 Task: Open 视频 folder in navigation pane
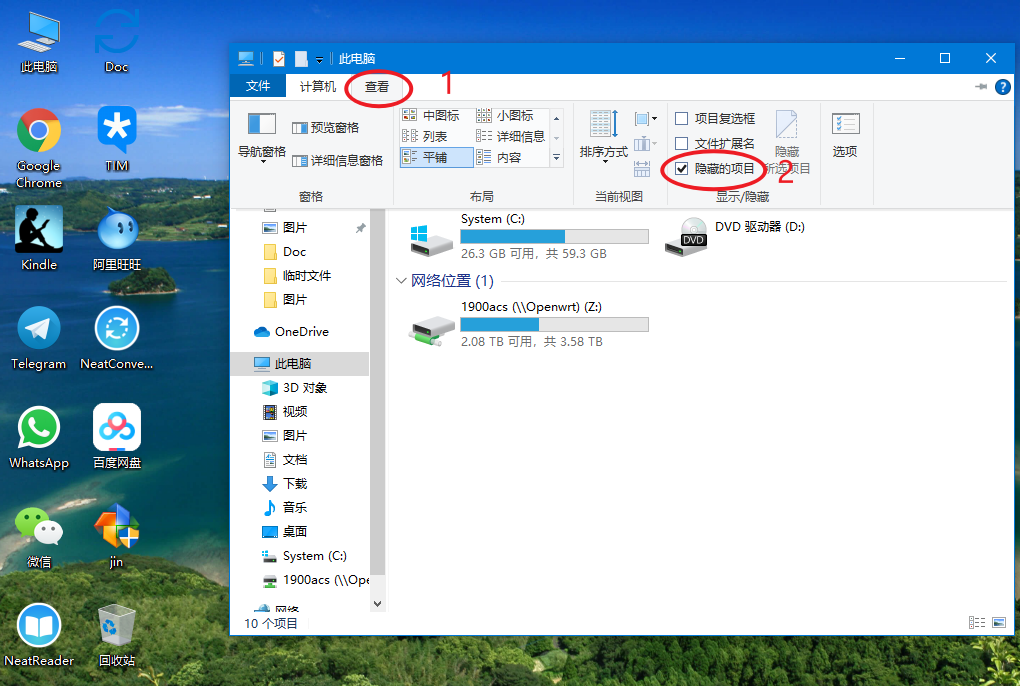pyautogui.click(x=284, y=412)
